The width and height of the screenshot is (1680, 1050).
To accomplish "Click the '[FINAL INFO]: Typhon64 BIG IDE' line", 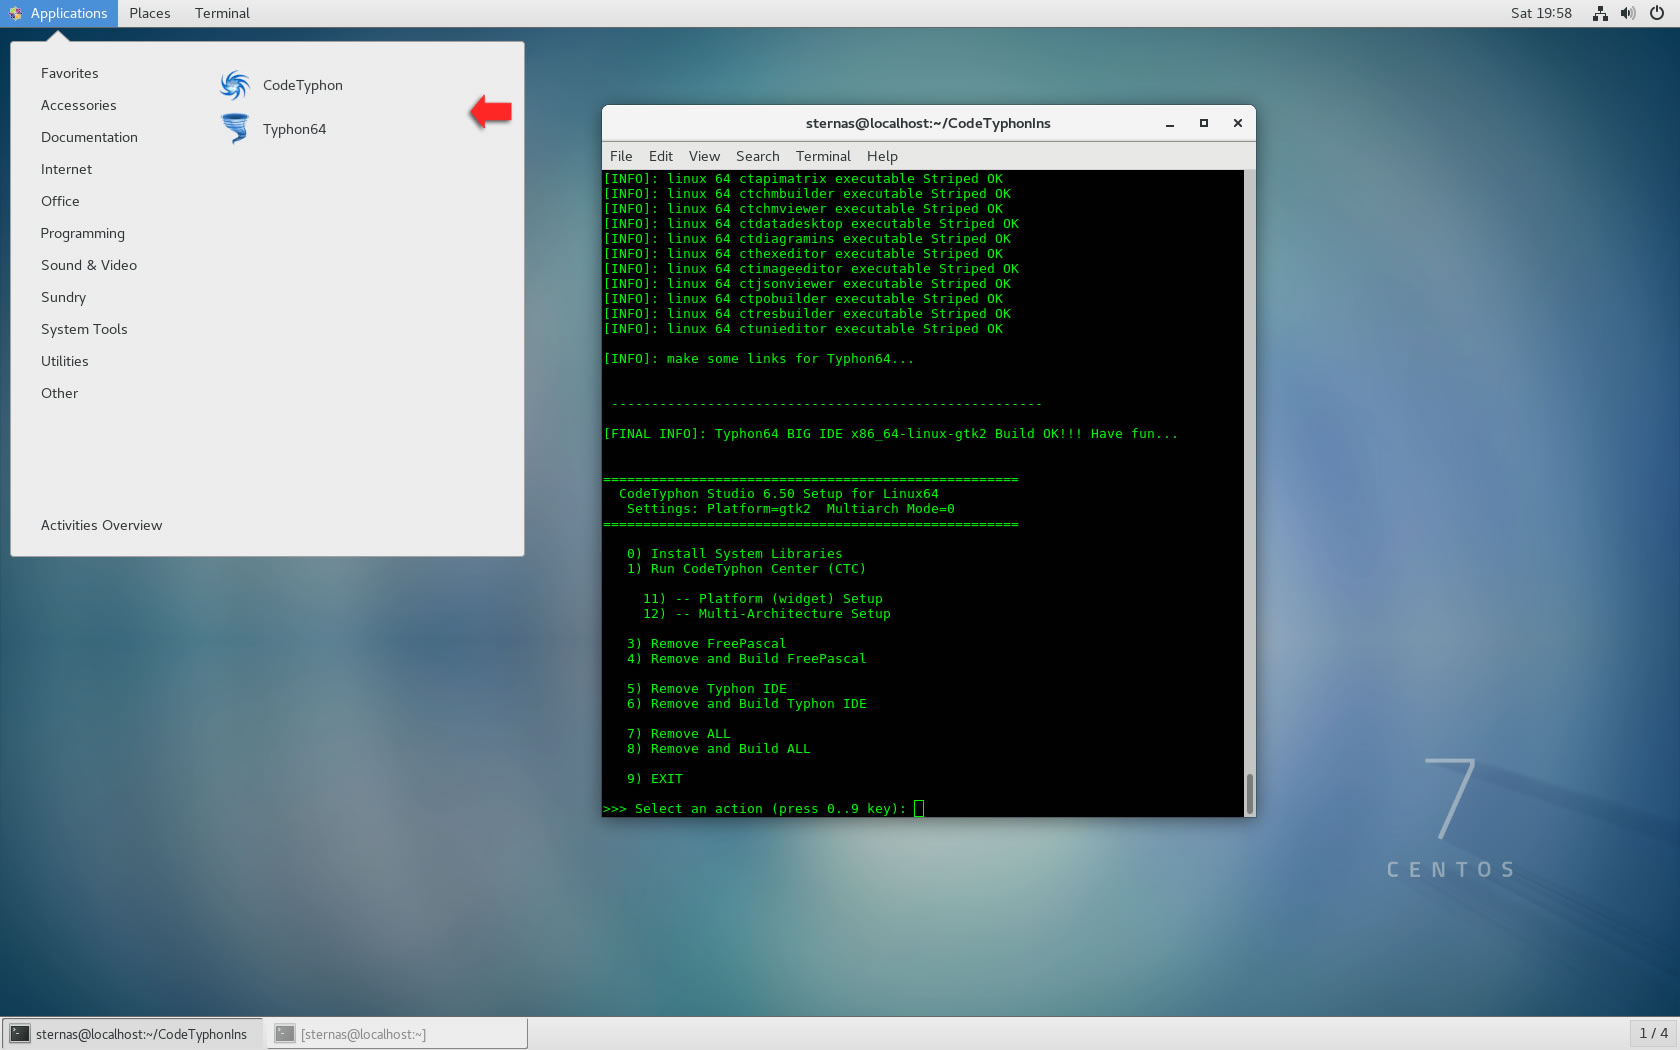I will pos(890,433).
